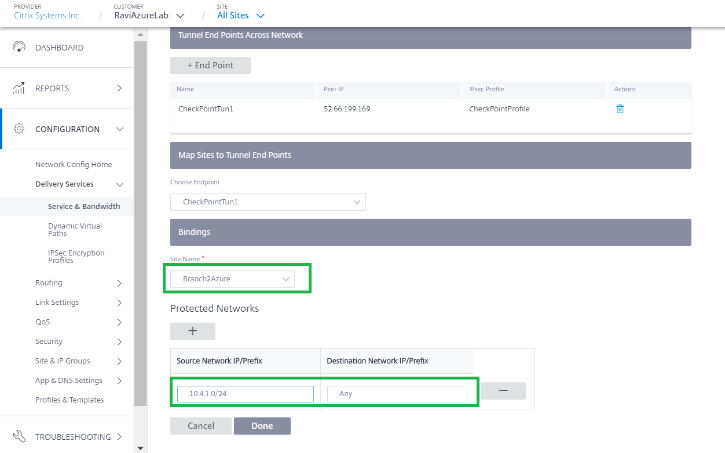
Task: Click the Done button
Action: 262,426
